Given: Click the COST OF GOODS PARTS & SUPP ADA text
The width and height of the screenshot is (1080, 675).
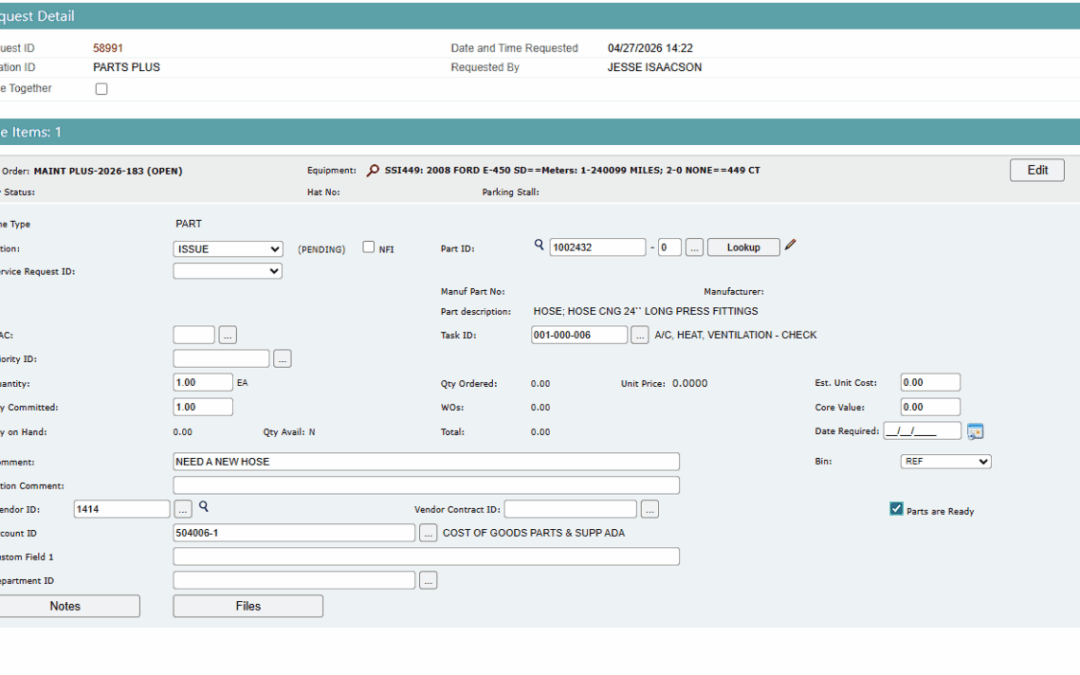Looking at the screenshot, I should (x=534, y=533).
